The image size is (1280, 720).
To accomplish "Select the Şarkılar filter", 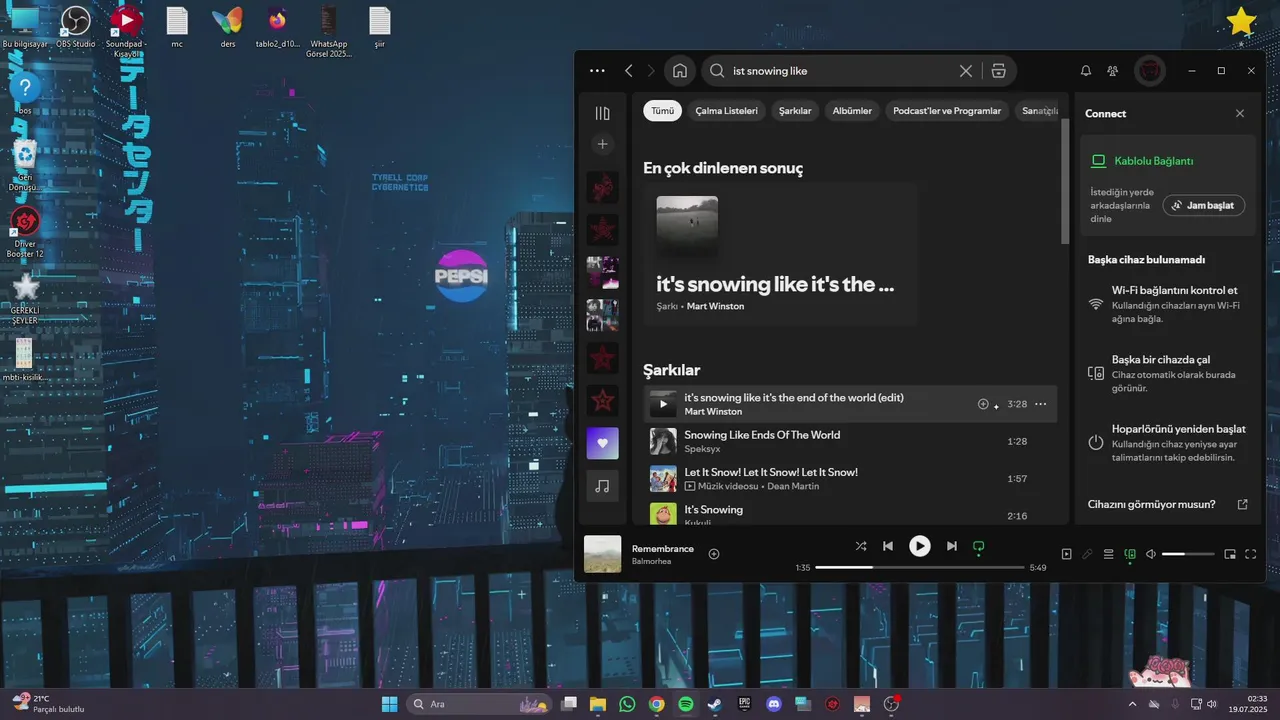I will 795,111.
